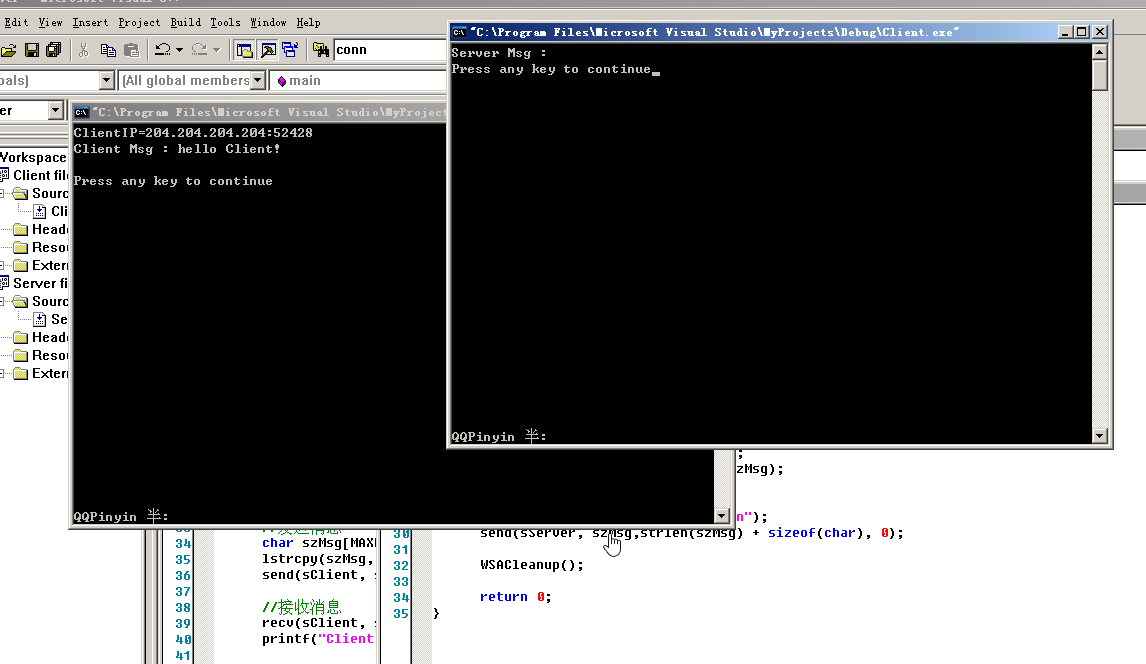Select the Client source file icon in tree

[x=40, y=211]
